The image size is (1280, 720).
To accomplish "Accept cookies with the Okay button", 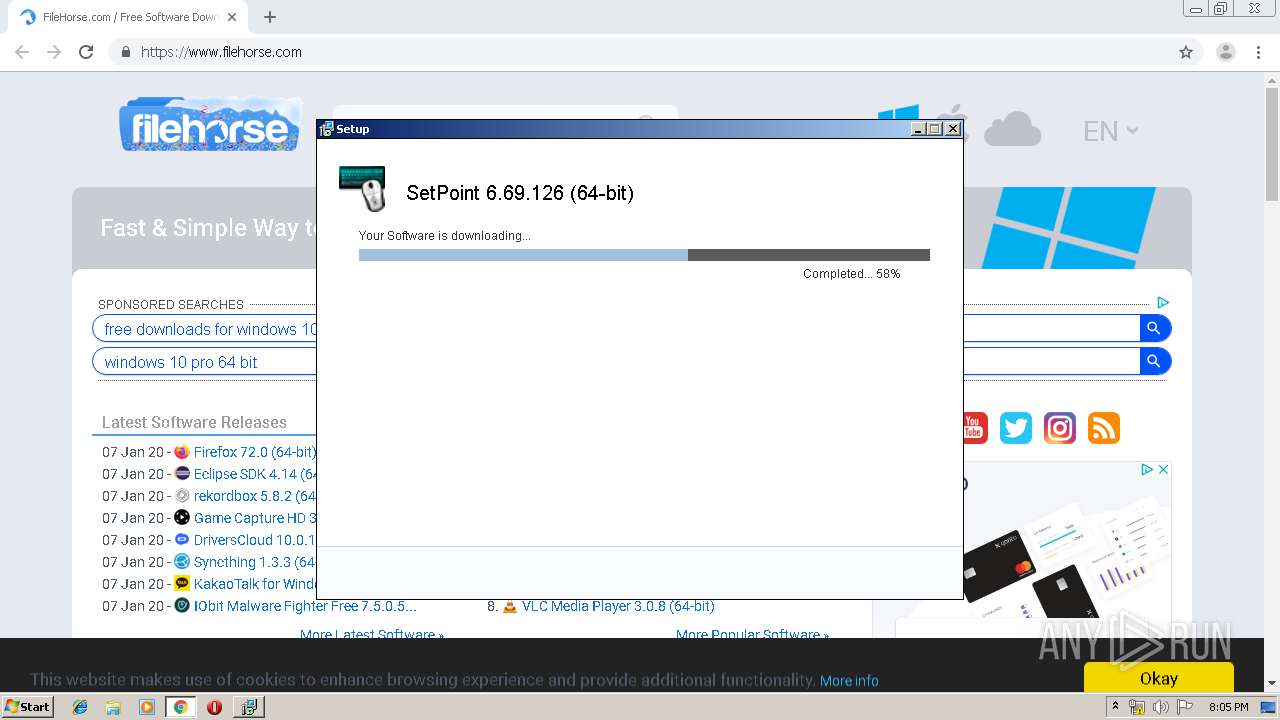I will (x=1159, y=678).
